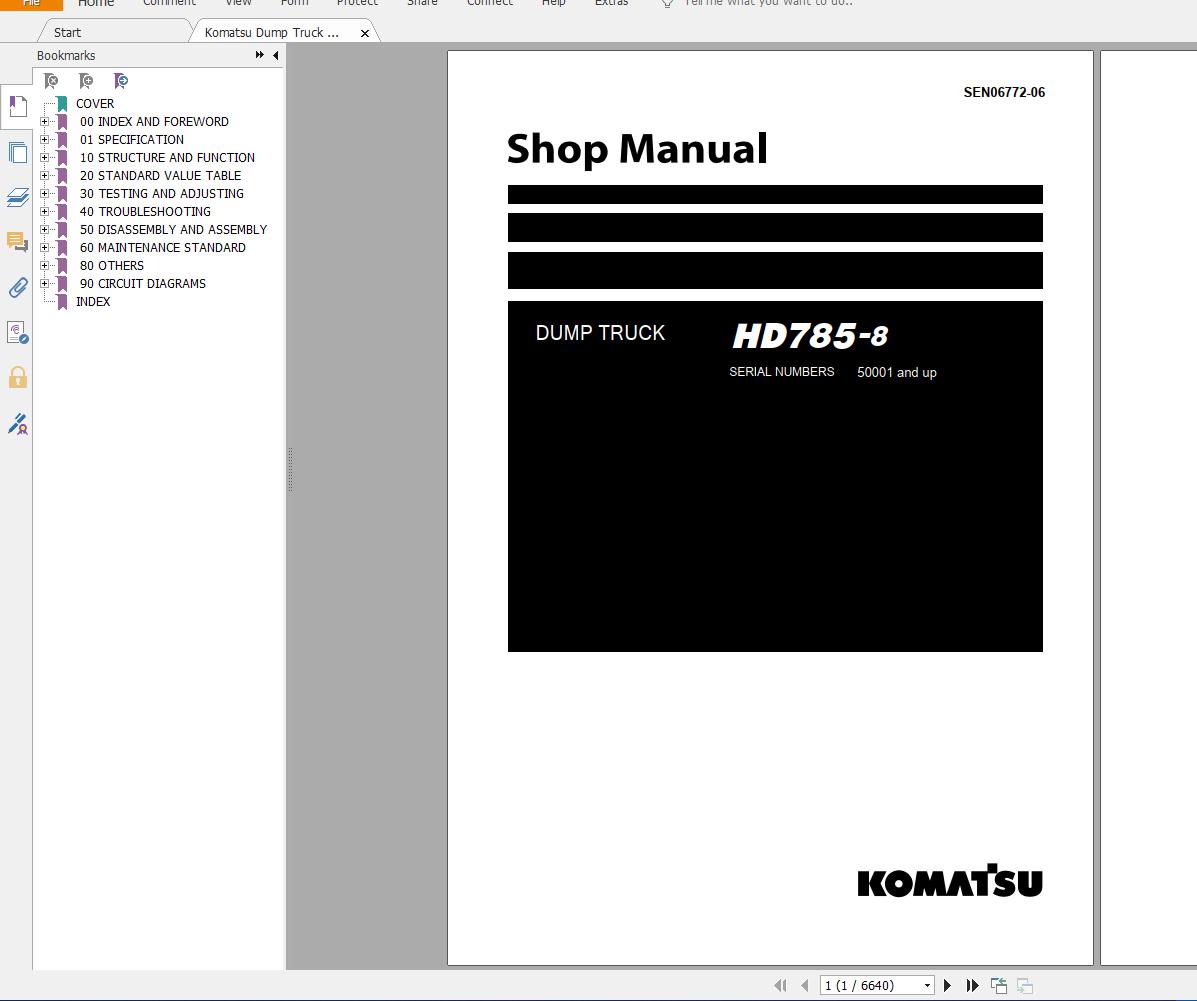This screenshot has height=1001, width=1197.
Task: Jump to the final INDEX bookmark
Action: (93, 302)
